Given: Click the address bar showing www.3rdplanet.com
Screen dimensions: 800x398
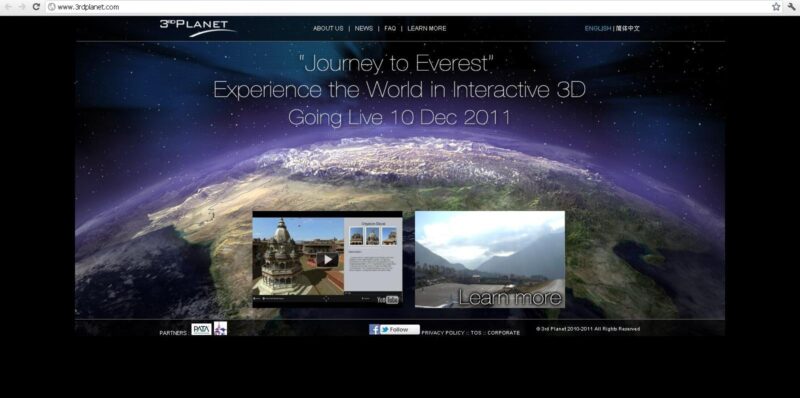Looking at the screenshot, I should (x=408, y=7).
